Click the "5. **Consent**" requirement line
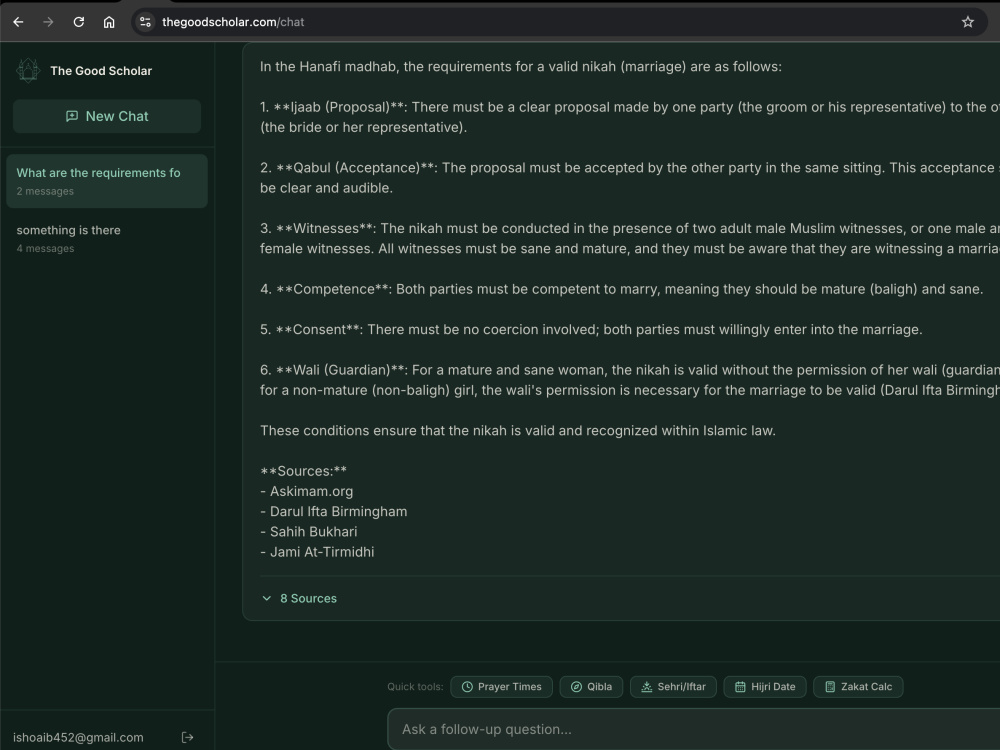Image resolution: width=1000 pixels, height=750 pixels. tap(591, 329)
